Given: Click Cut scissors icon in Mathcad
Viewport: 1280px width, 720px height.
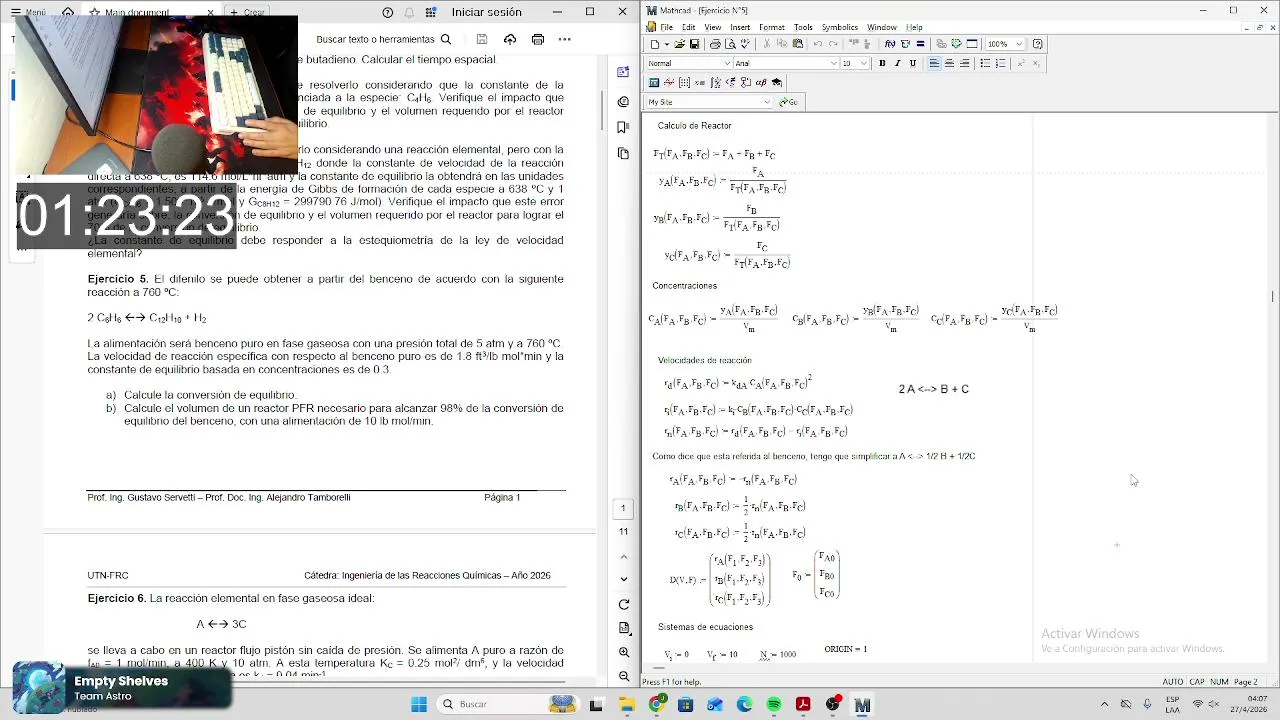Looking at the screenshot, I should (x=766, y=44).
